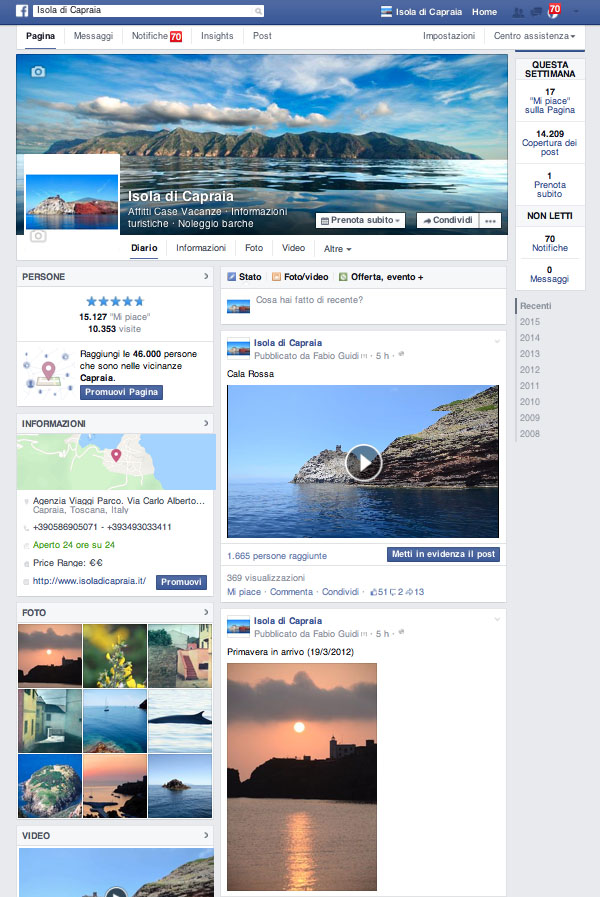Play the Cala Rossa video
This screenshot has height=897, width=600.
[x=363, y=462]
